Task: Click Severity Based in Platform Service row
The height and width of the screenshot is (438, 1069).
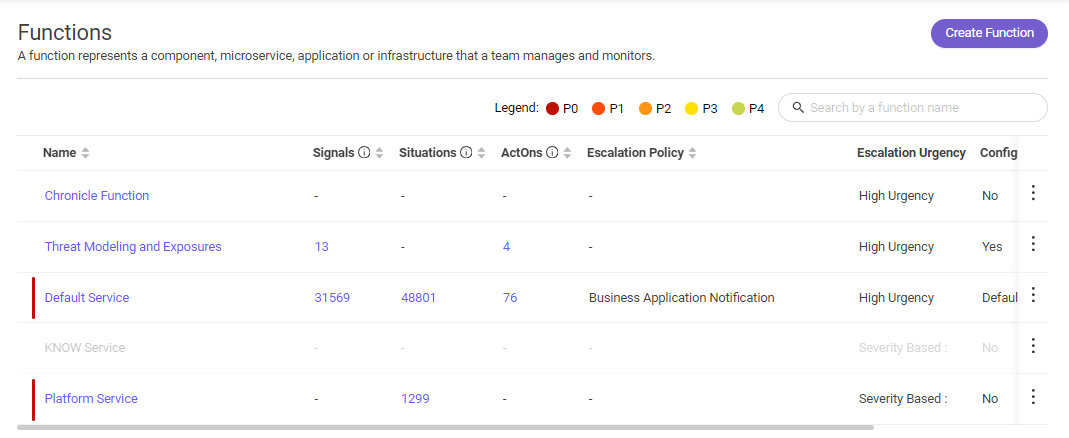Action: (x=903, y=398)
